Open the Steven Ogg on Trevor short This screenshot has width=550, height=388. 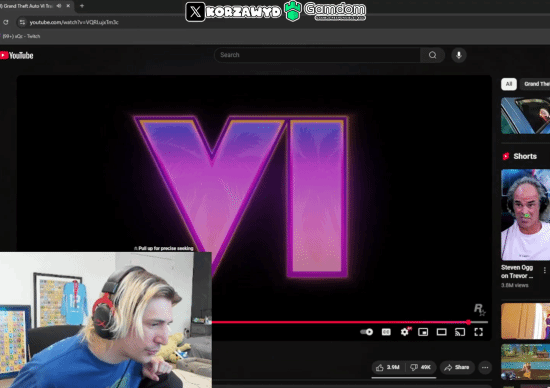coord(525,215)
